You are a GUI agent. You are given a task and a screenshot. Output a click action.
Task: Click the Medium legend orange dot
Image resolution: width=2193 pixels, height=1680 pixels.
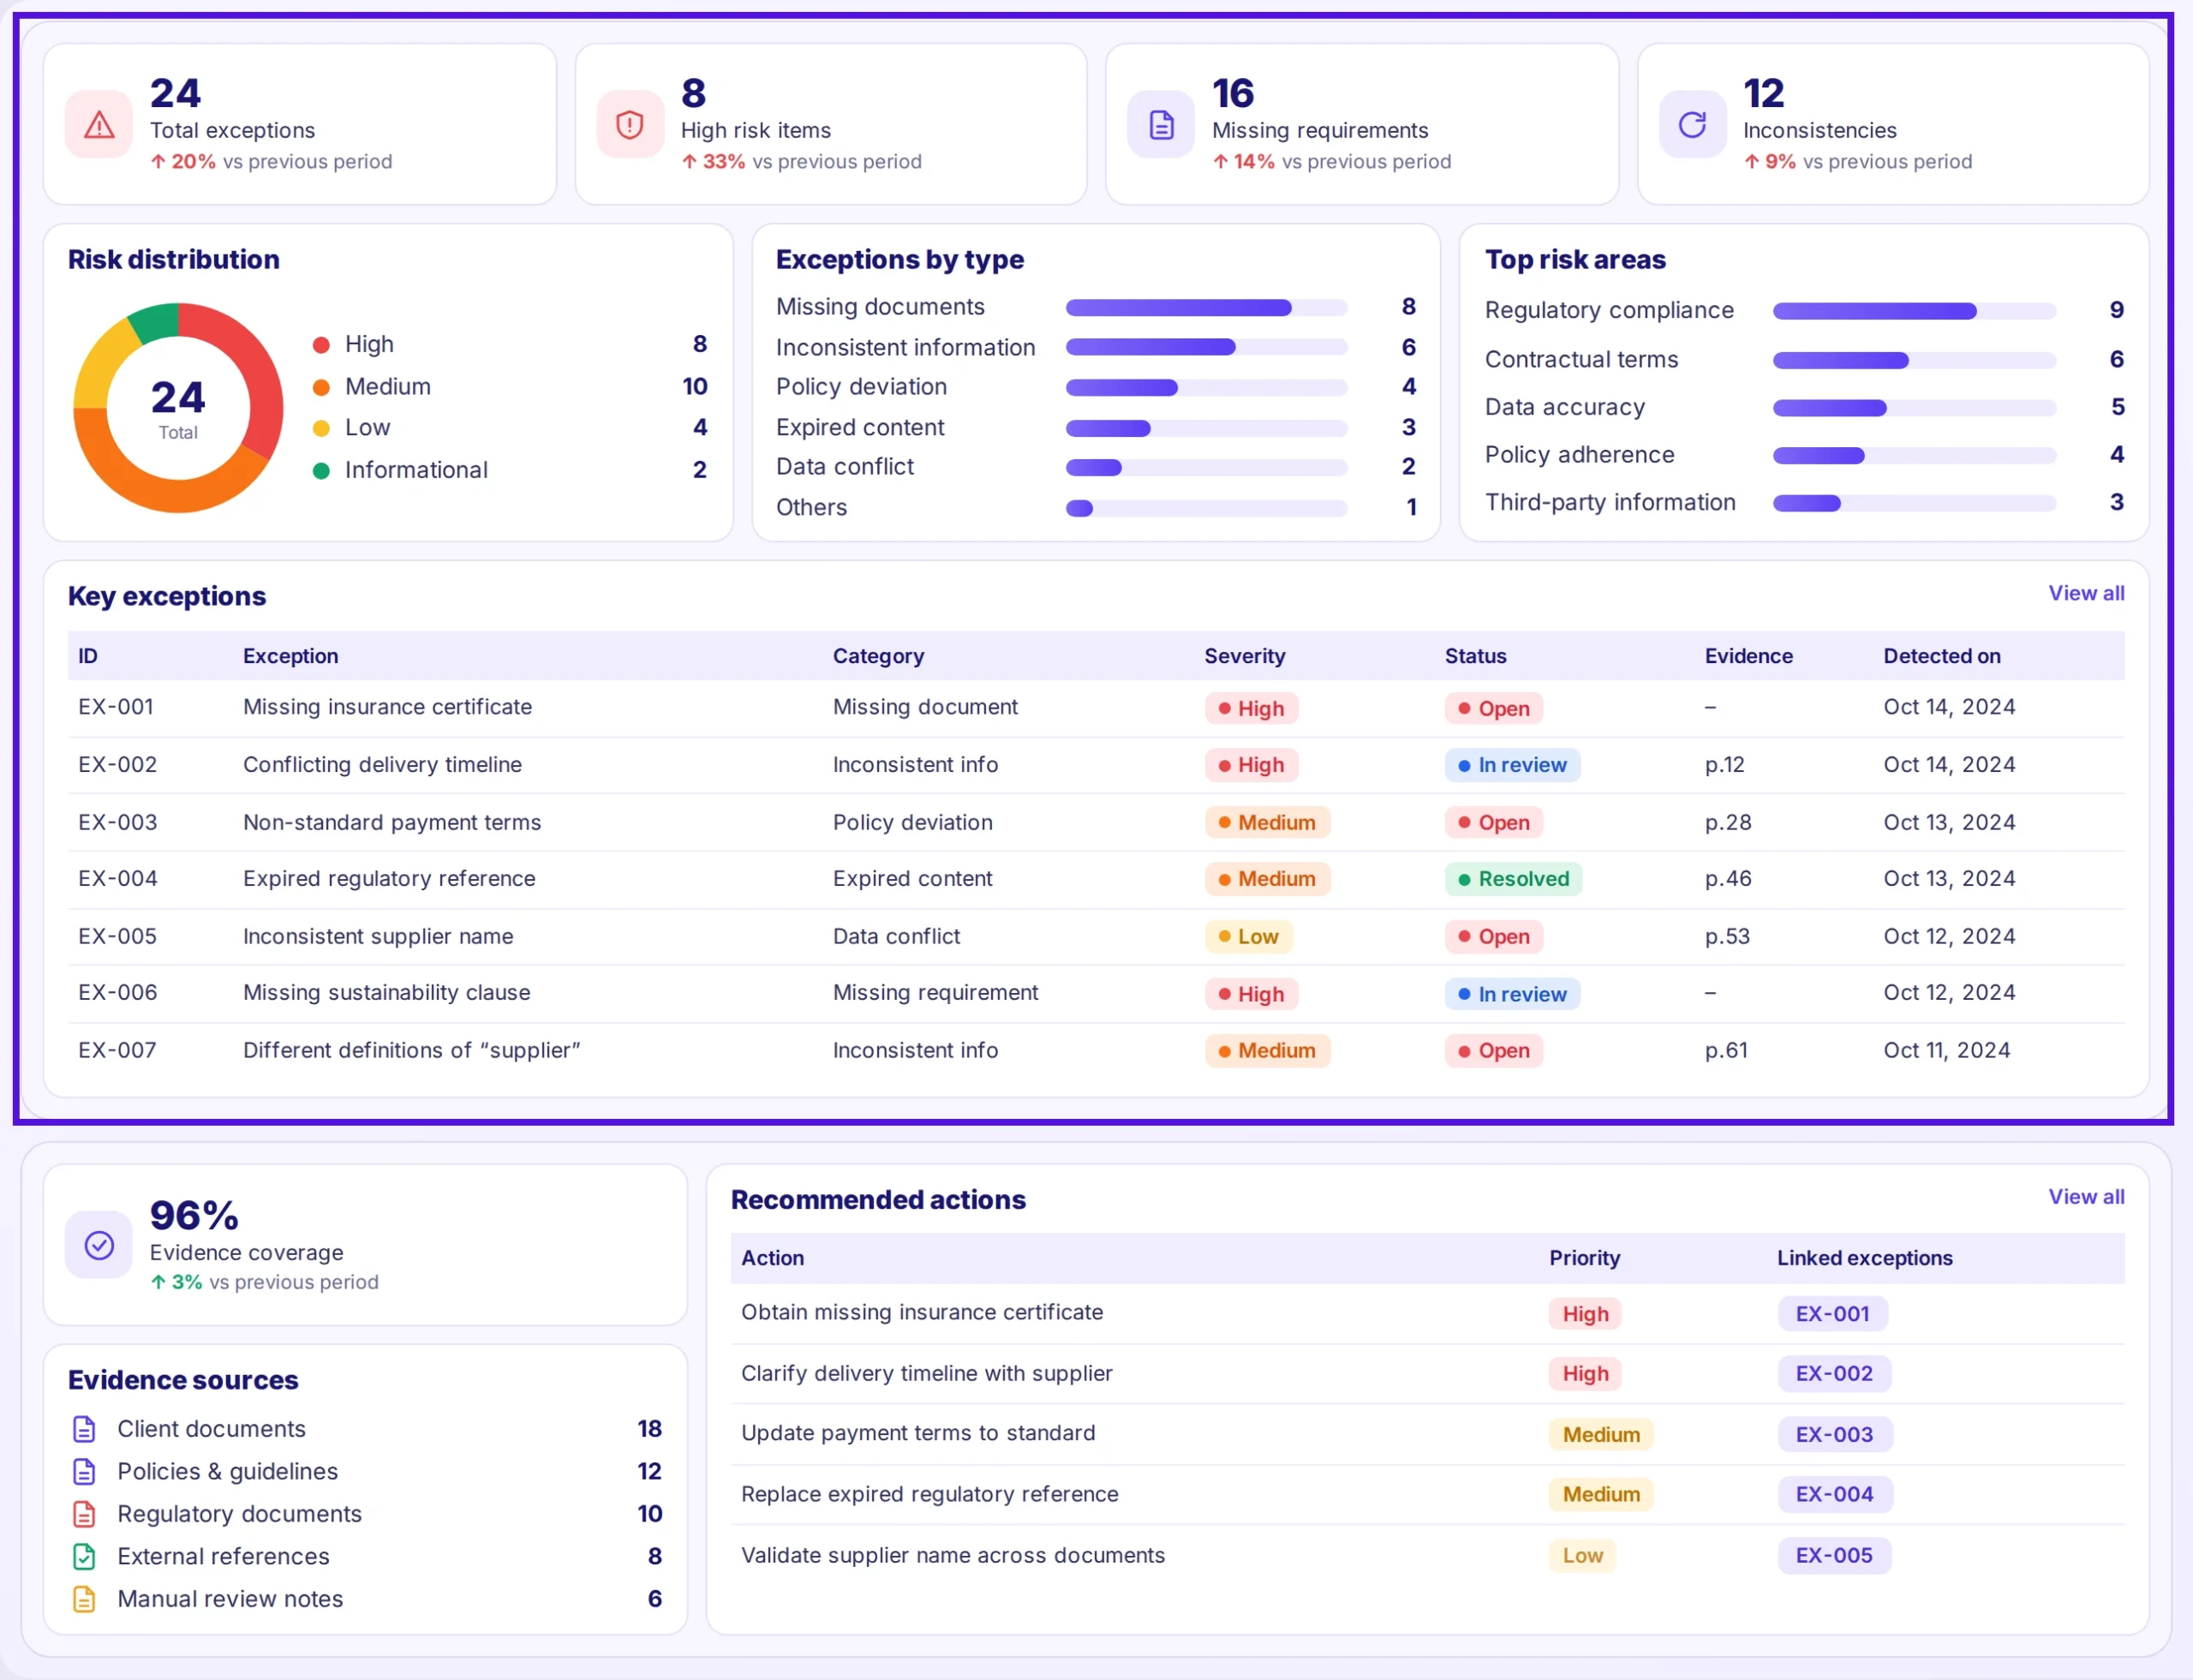[x=321, y=387]
